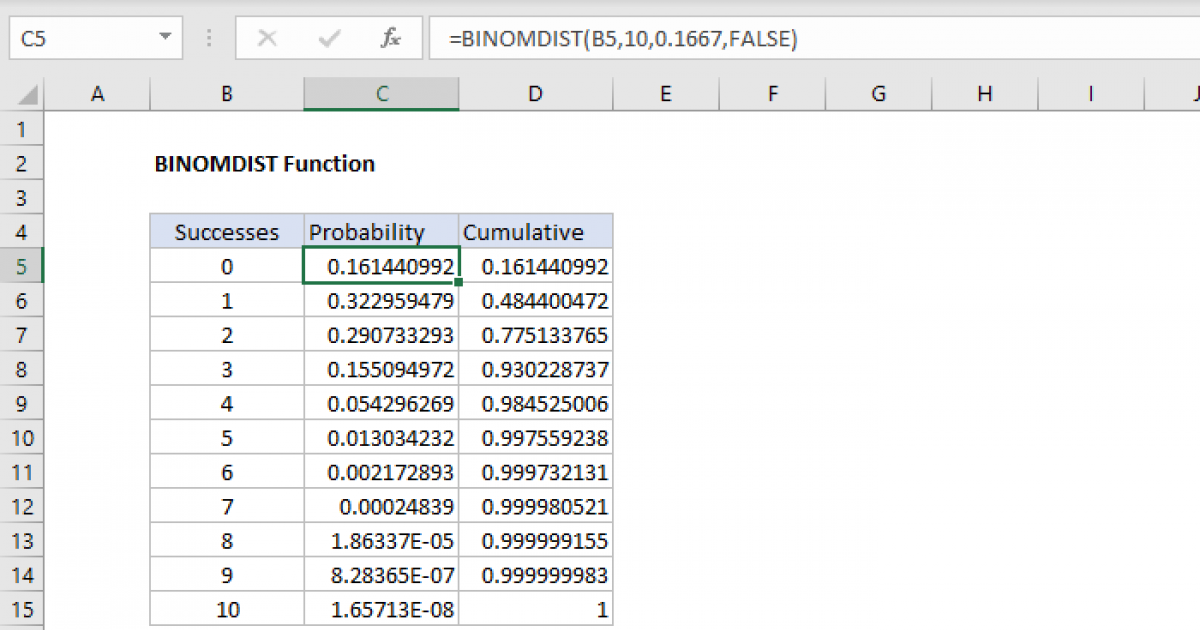Click the Successes header cell
This screenshot has height=630, width=1200.
click(226, 231)
